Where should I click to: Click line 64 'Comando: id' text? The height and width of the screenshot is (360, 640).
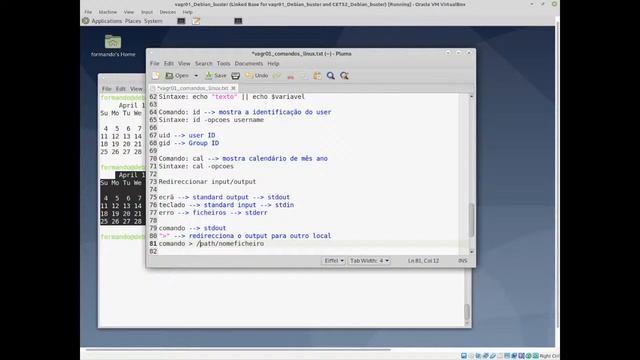(179, 112)
